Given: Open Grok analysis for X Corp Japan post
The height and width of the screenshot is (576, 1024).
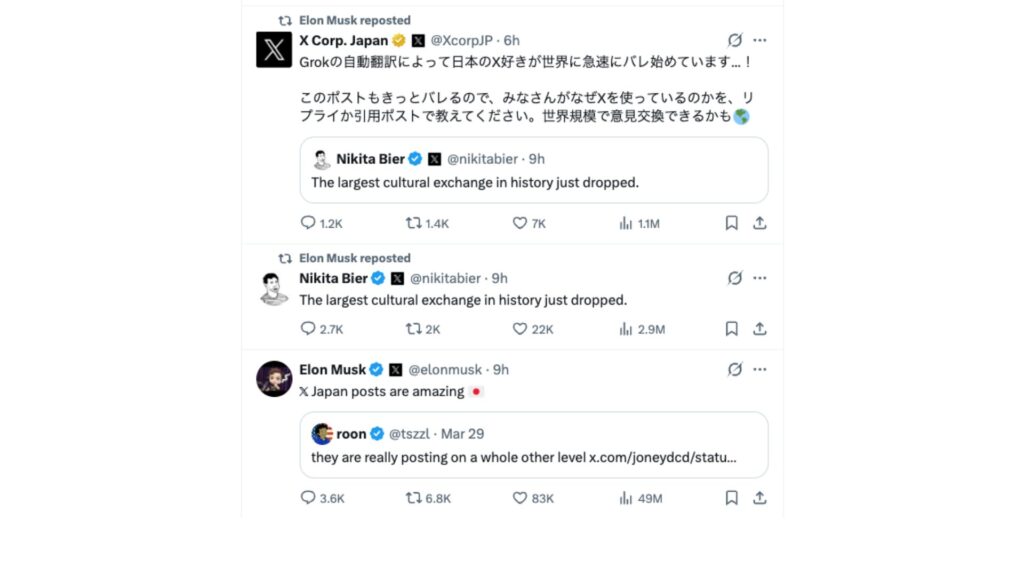Looking at the screenshot, I should click(x=735, y=40).
